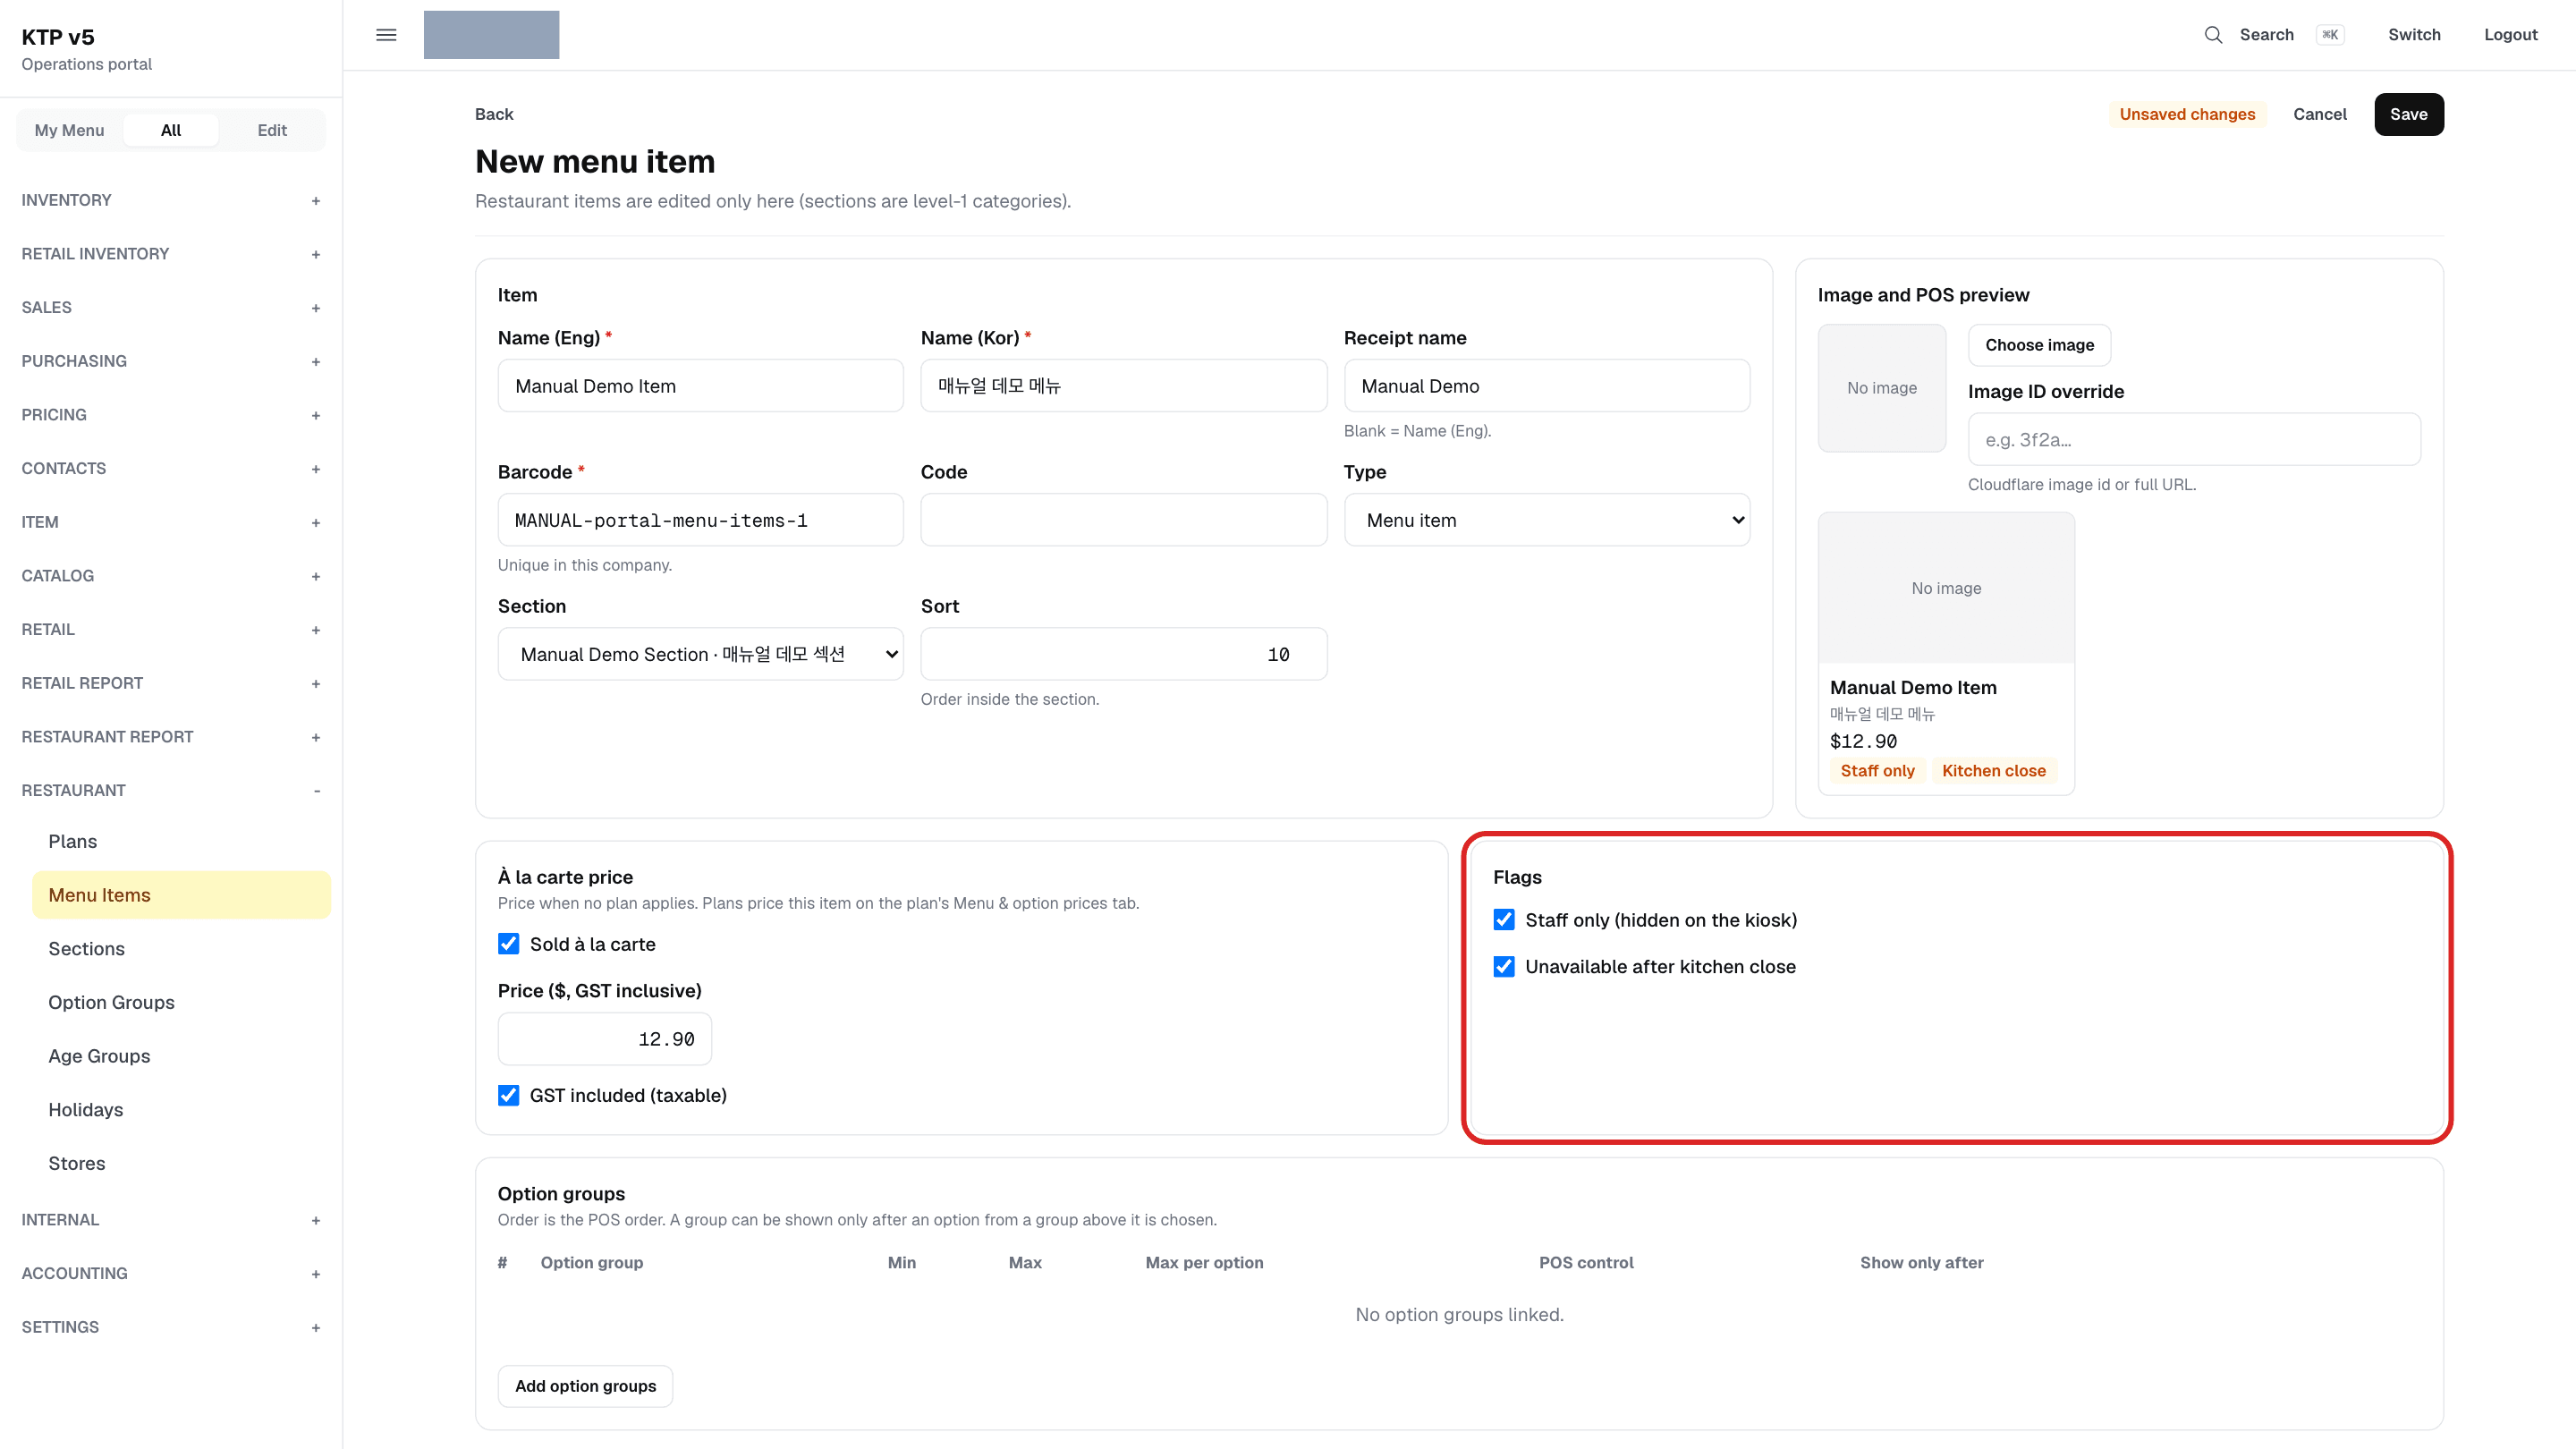Open Option Groups in sidebar

point(181,1003)
